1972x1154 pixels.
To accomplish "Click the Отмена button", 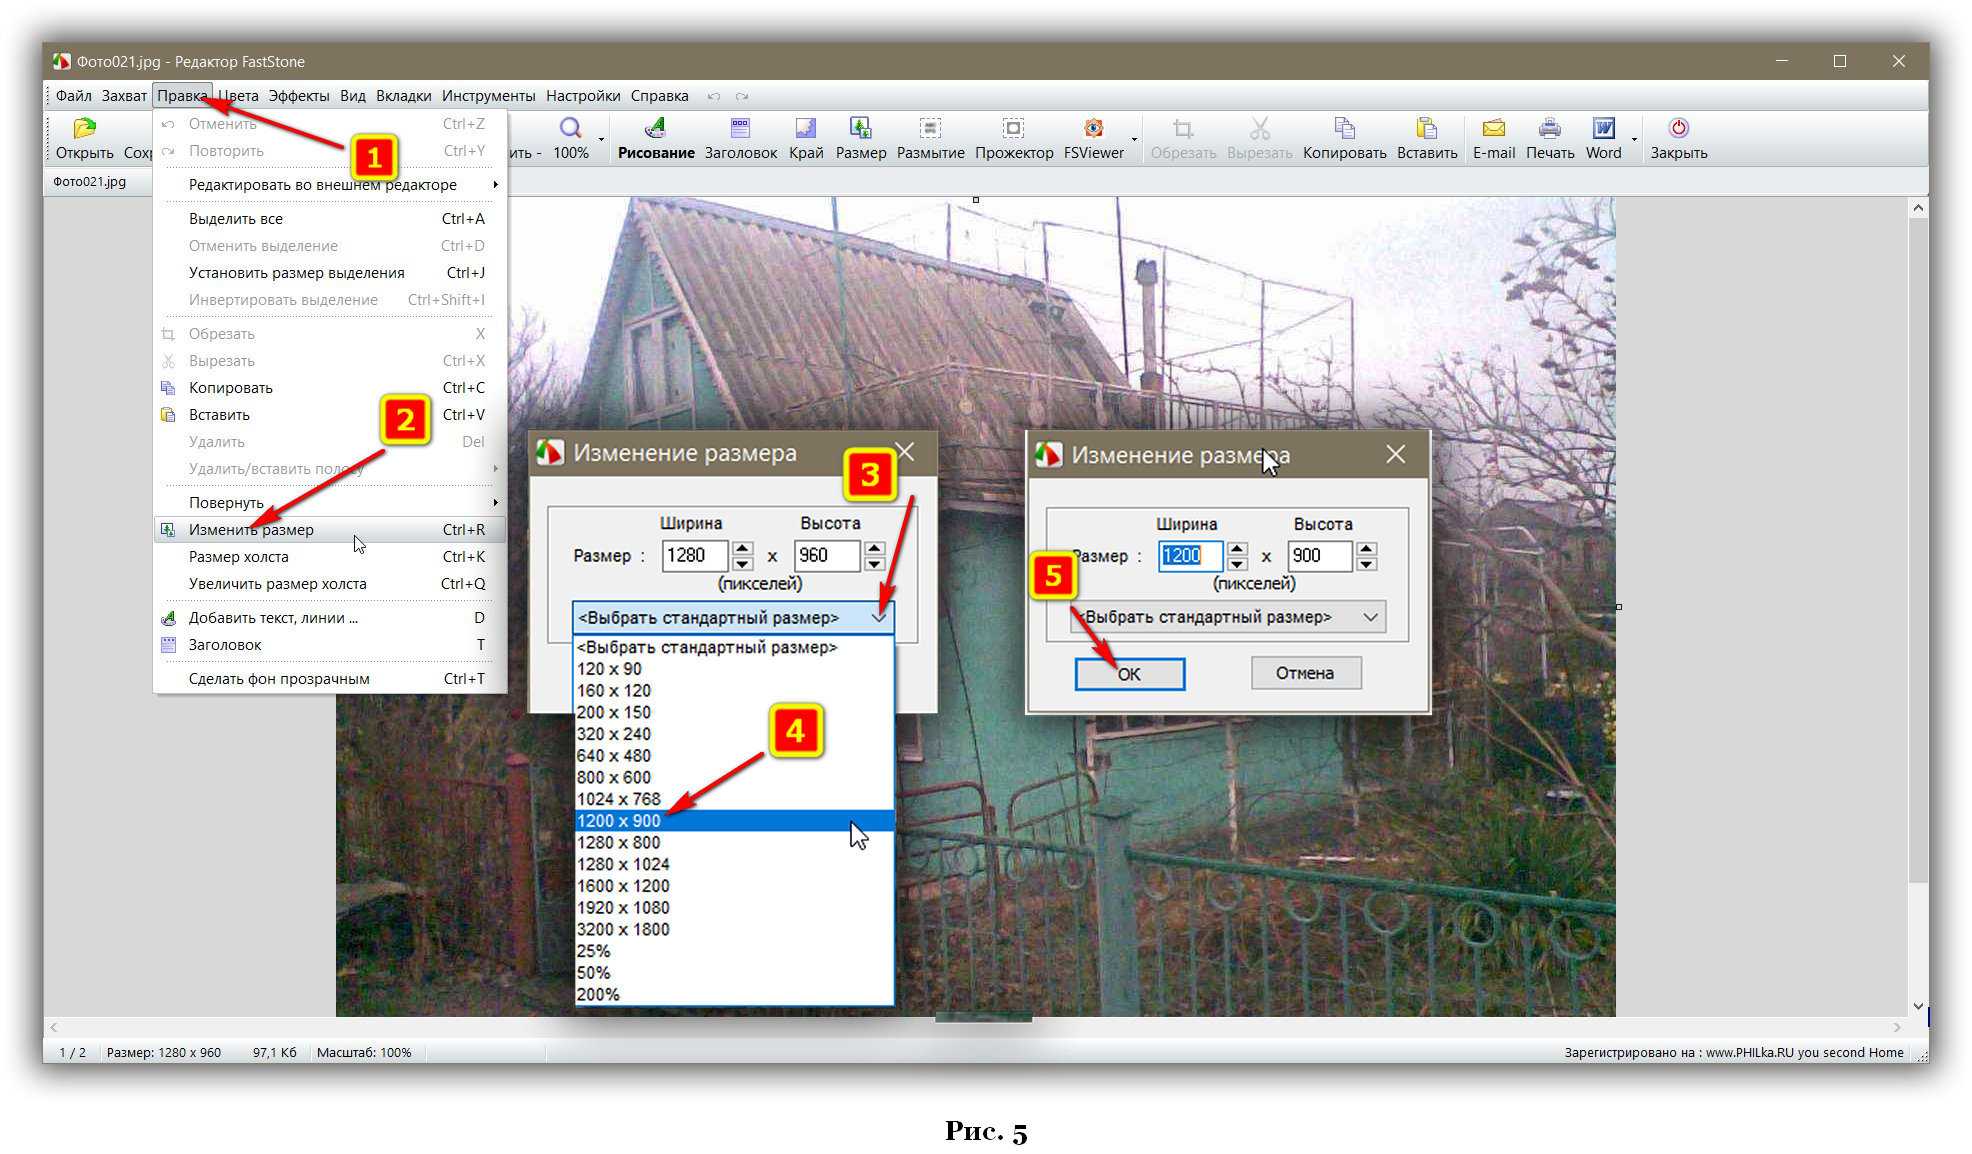I will (x=1304, y=673).
